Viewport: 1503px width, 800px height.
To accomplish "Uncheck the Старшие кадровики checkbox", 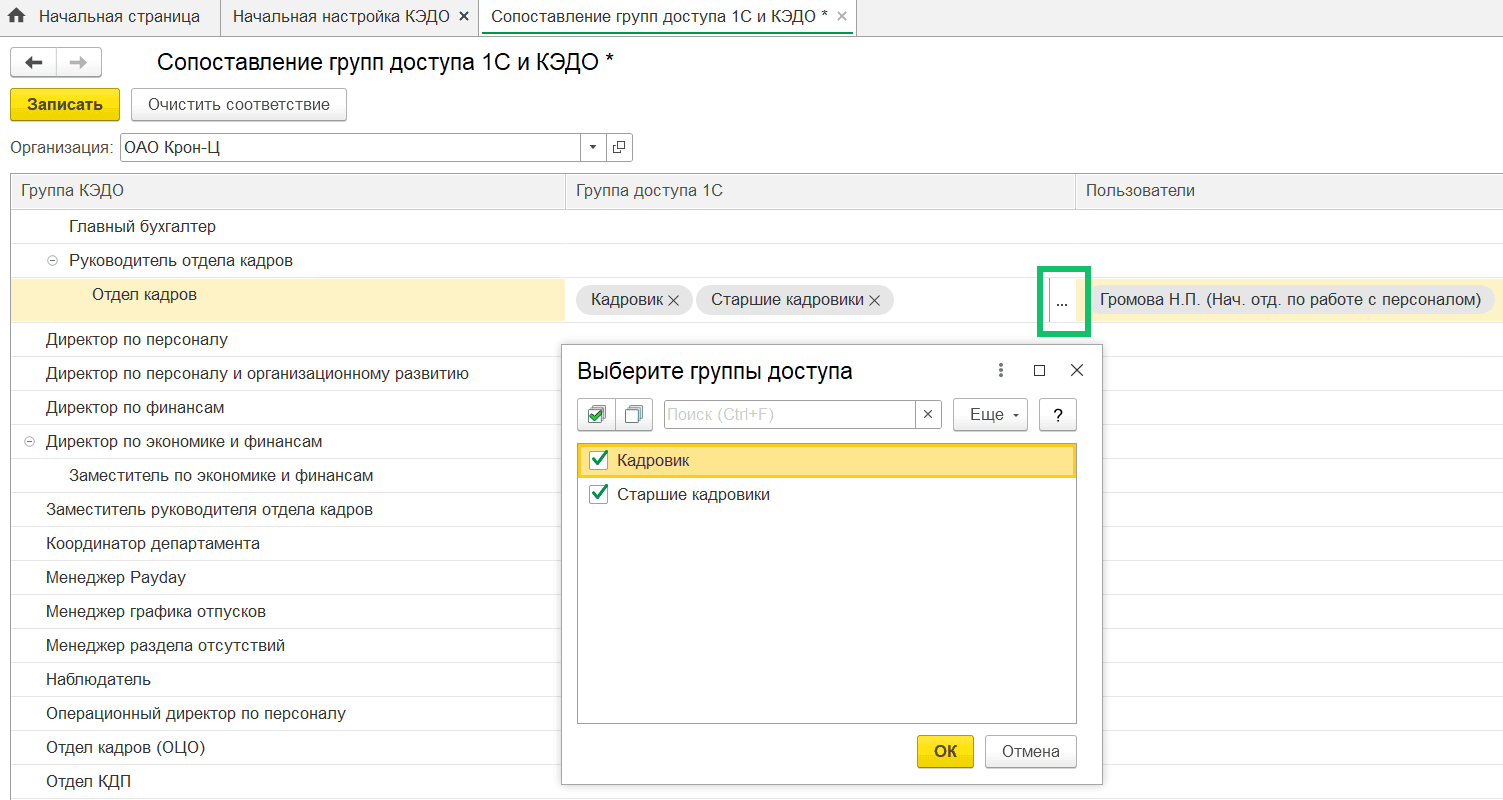I will (x=599, y=494).
